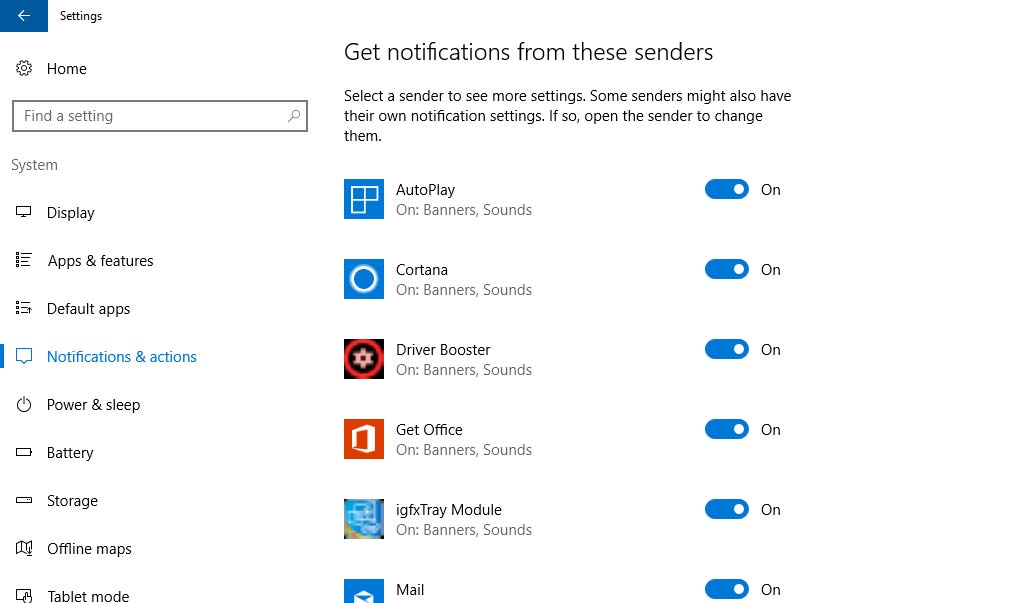Select Power & sleep category
The width and height of the screenshot is (1024, 603).
93,405
